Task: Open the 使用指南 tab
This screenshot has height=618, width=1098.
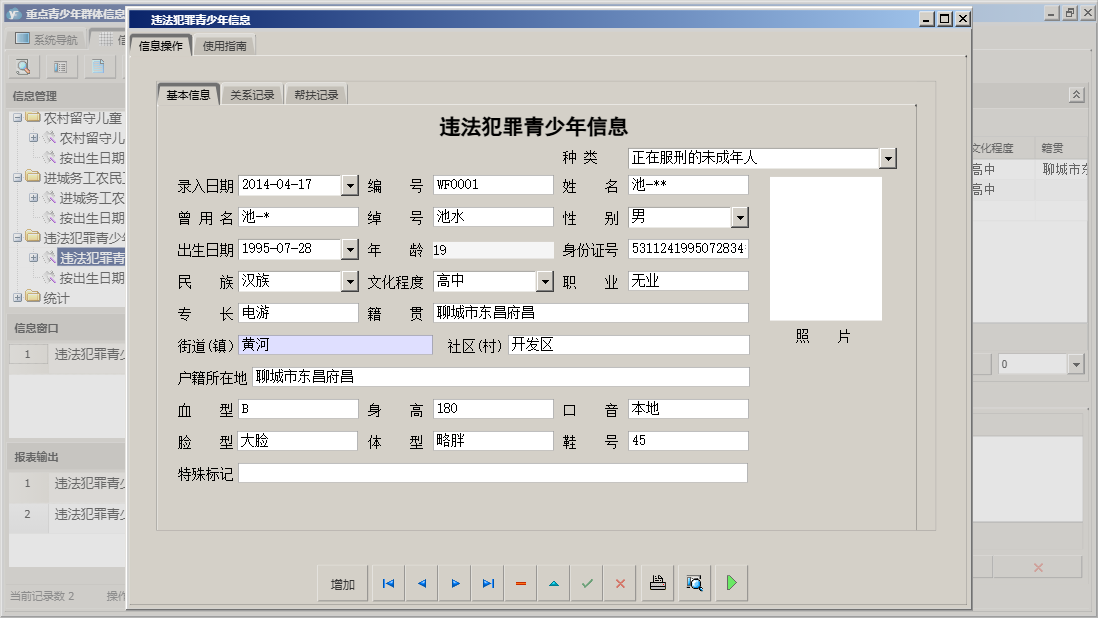Action: (227, 46)
